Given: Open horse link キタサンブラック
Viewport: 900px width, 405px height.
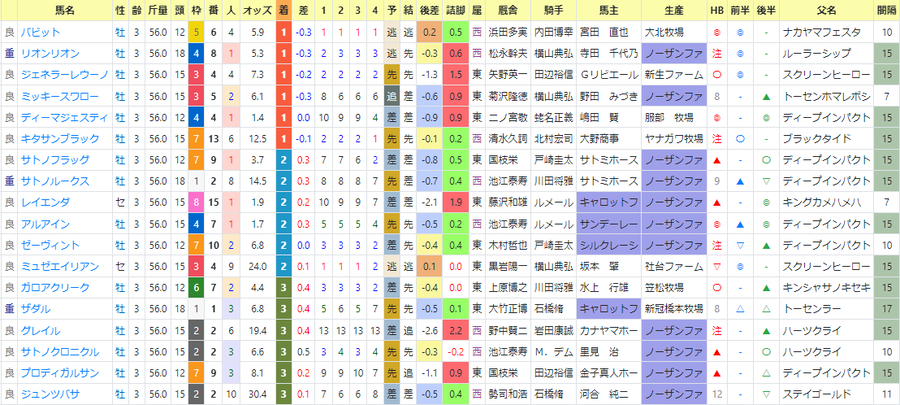Looking at the screenshot, I should (x=59, y=139).
